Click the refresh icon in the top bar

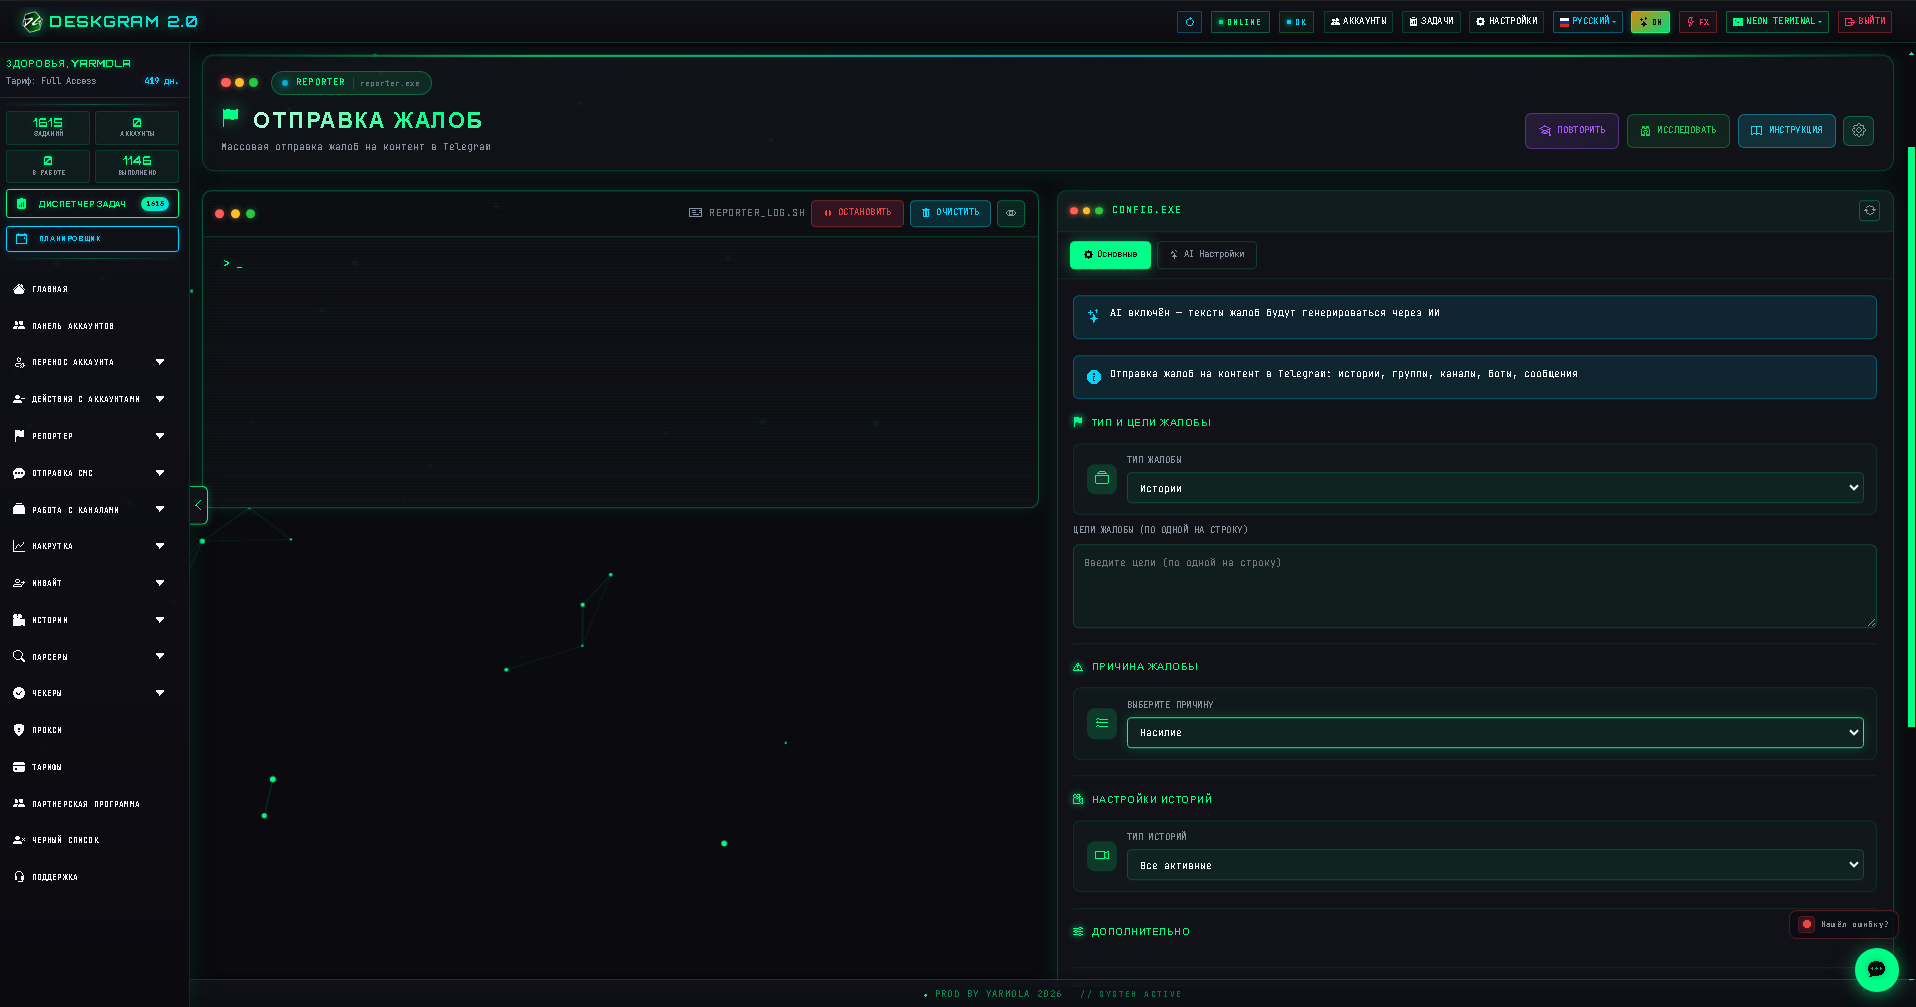(x=1189, y=21)
